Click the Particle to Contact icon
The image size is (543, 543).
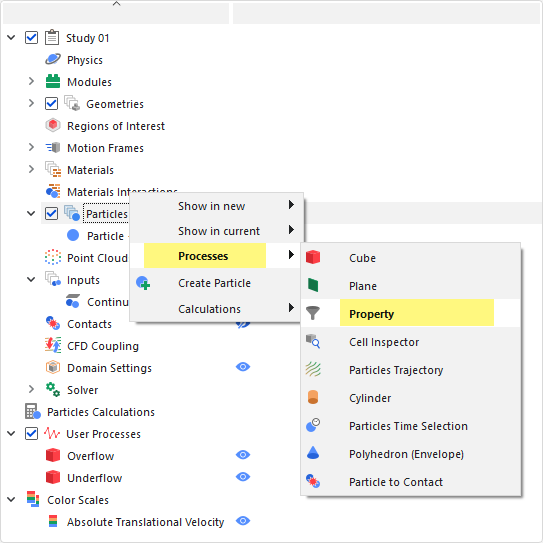[x=313, y=481]
